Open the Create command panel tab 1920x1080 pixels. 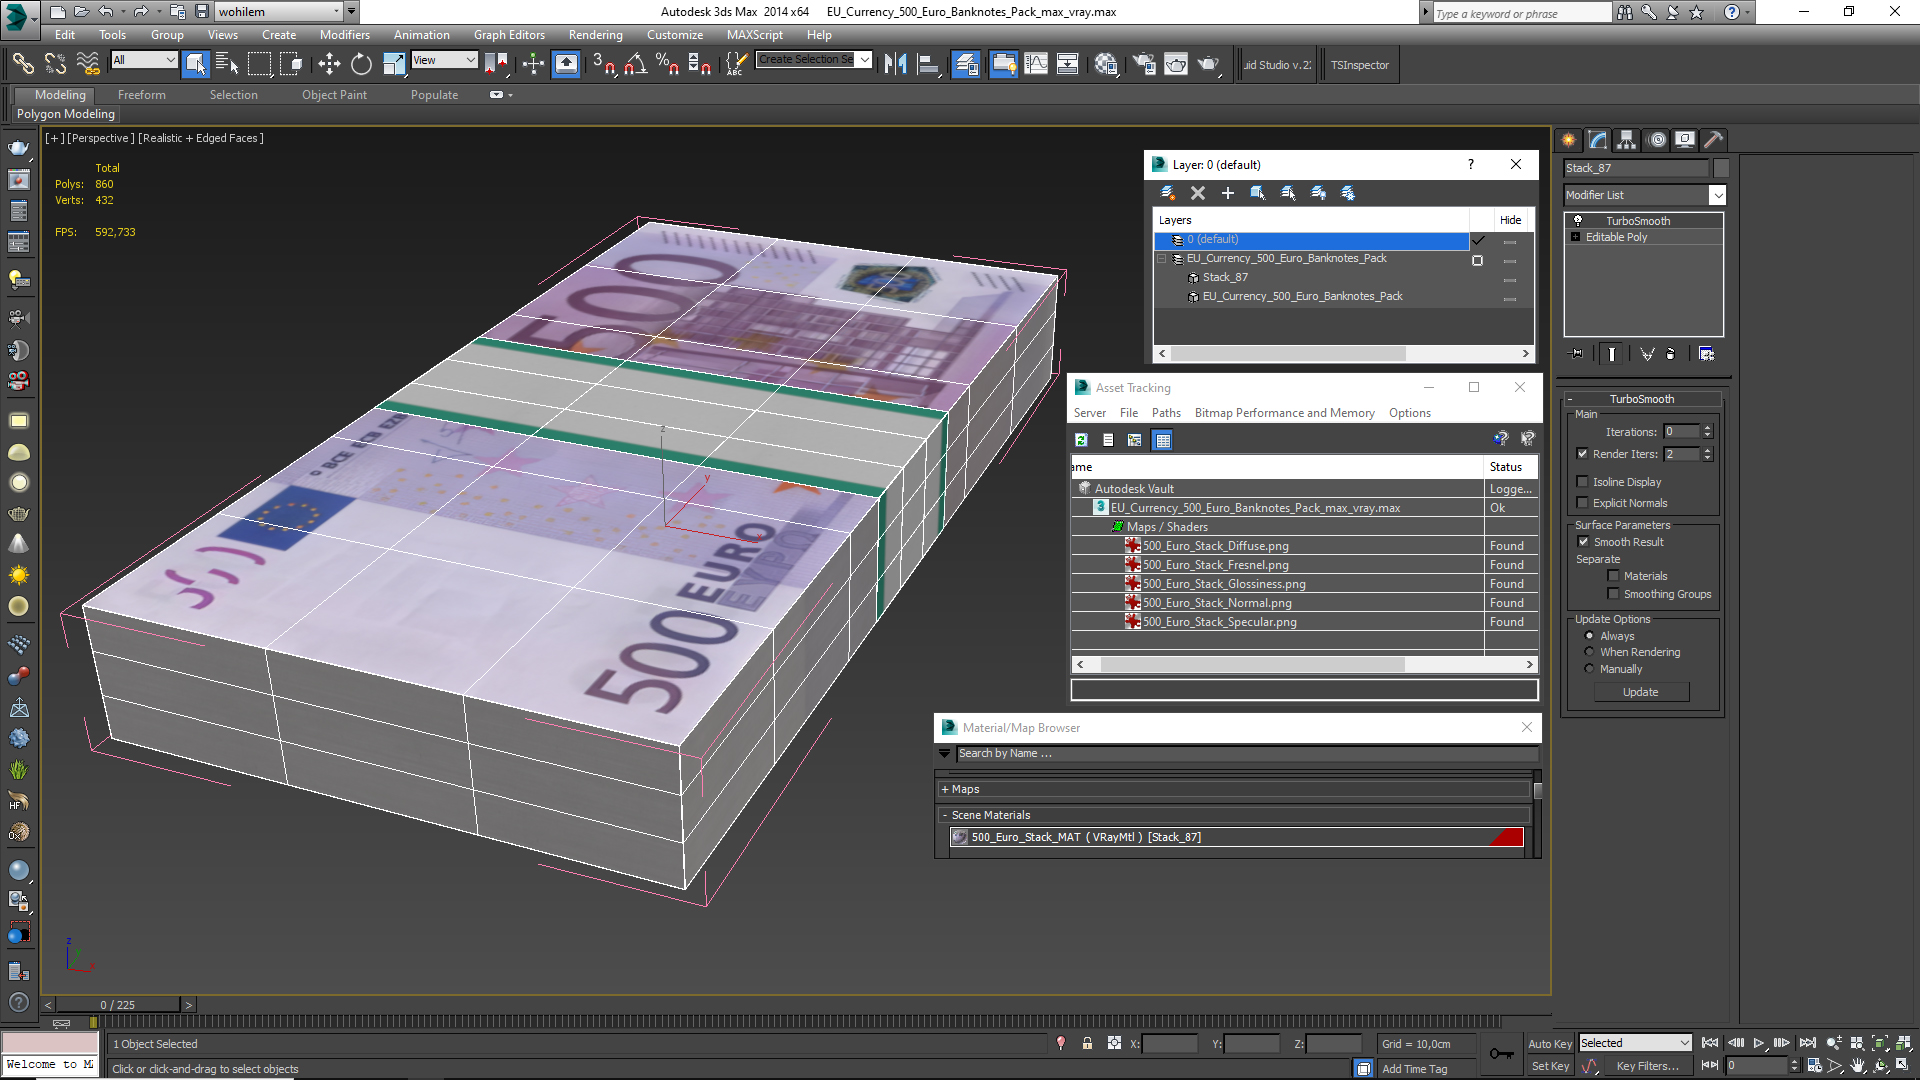tap(1568, 140)
